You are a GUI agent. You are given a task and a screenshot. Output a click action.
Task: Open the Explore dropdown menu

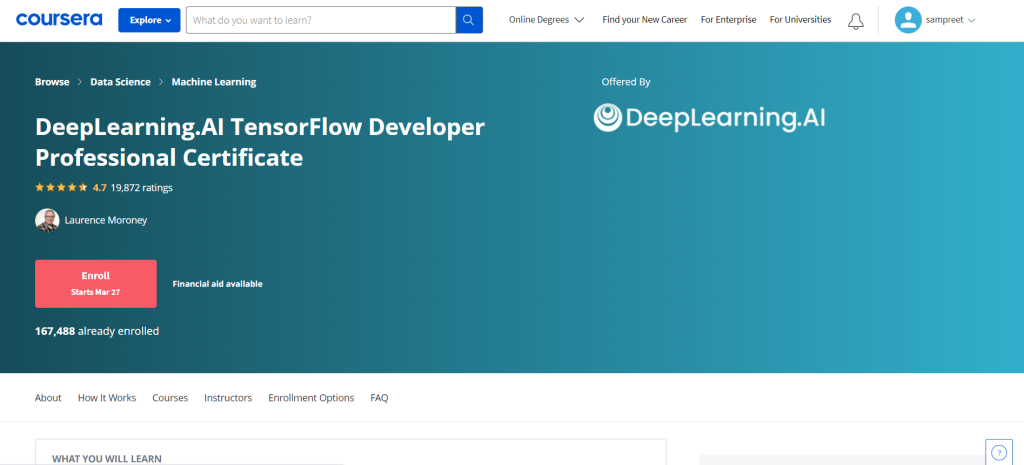[x=149, y=20]
